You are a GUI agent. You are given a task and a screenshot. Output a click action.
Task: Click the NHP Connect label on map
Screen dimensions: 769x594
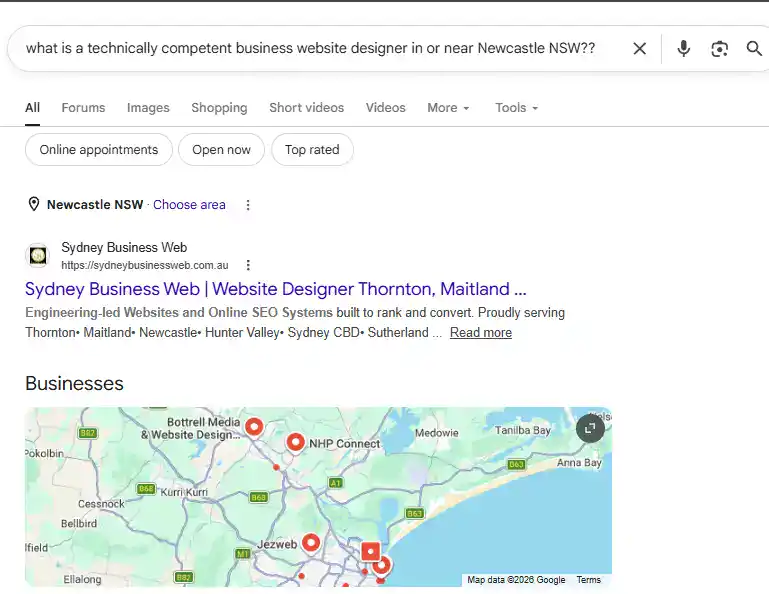[344, 443]
